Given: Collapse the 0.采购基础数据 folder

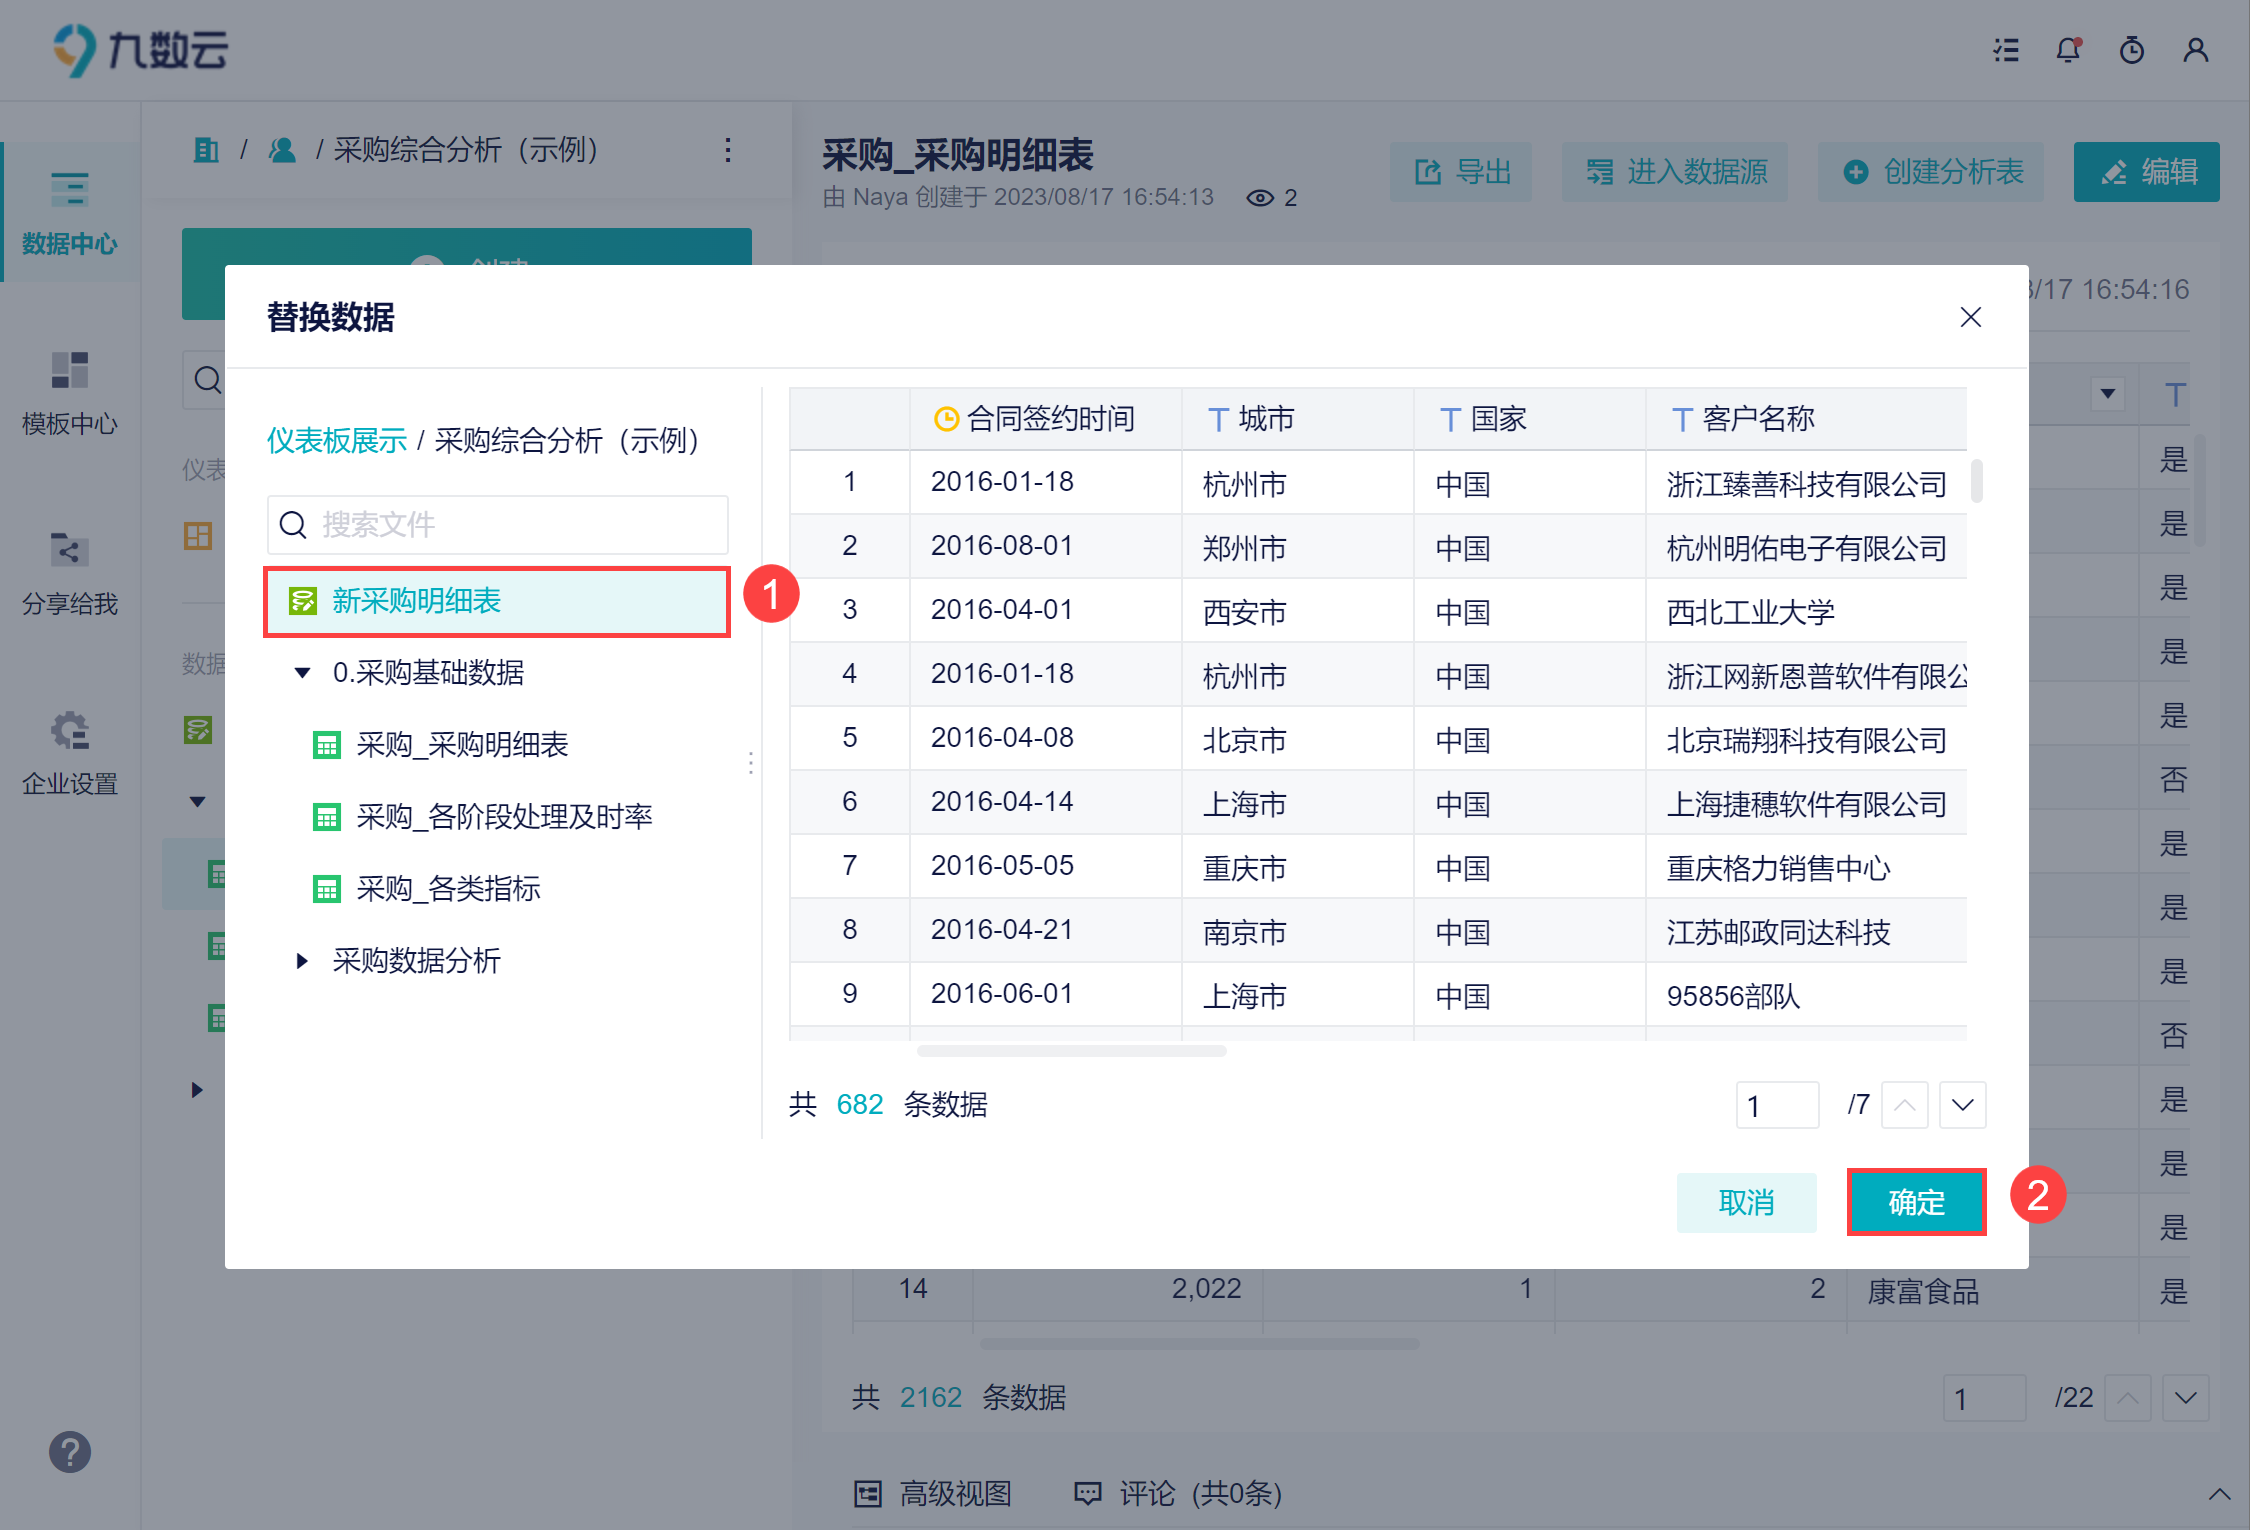Looking at the screenshot, I should click(x=302, y=673).
